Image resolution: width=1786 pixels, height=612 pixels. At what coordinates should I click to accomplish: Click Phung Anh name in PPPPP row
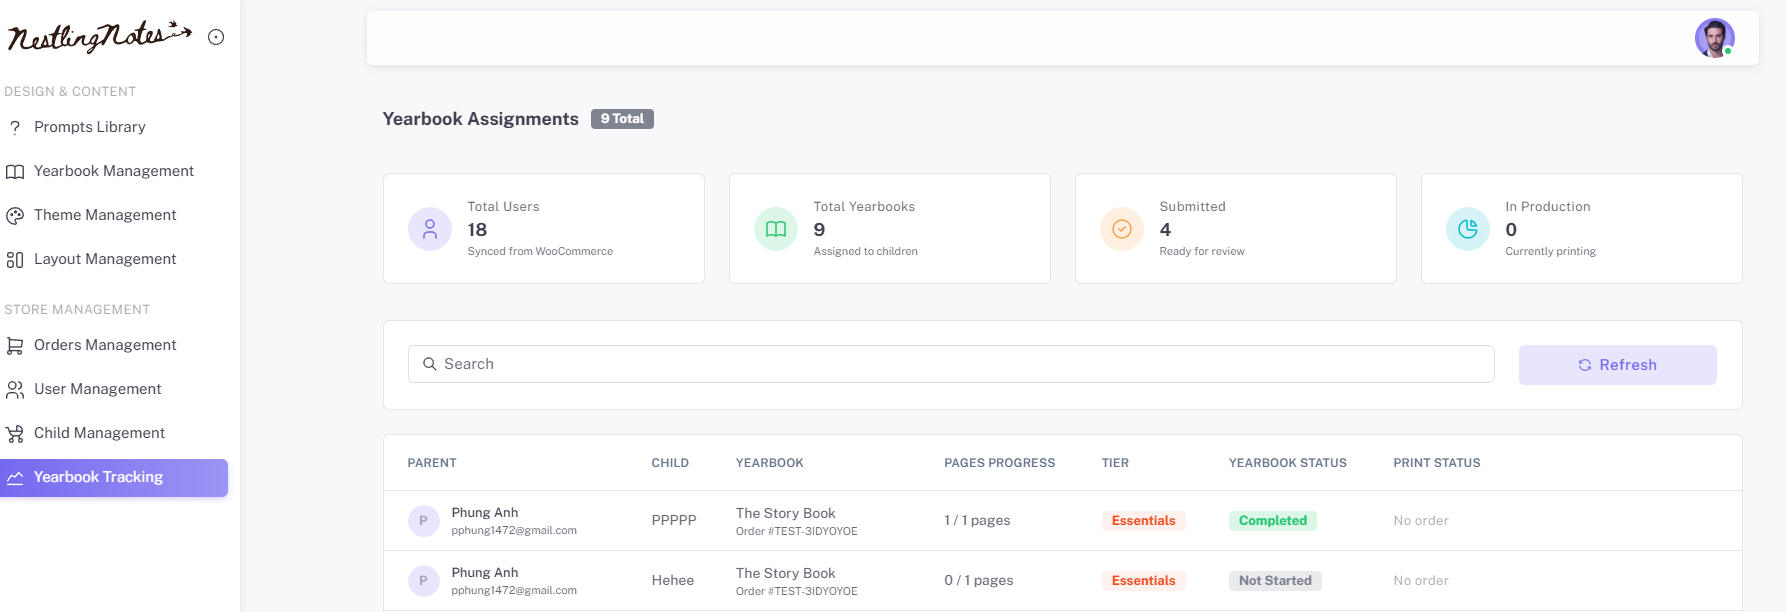pyautogui.click(x=485, y=513)
